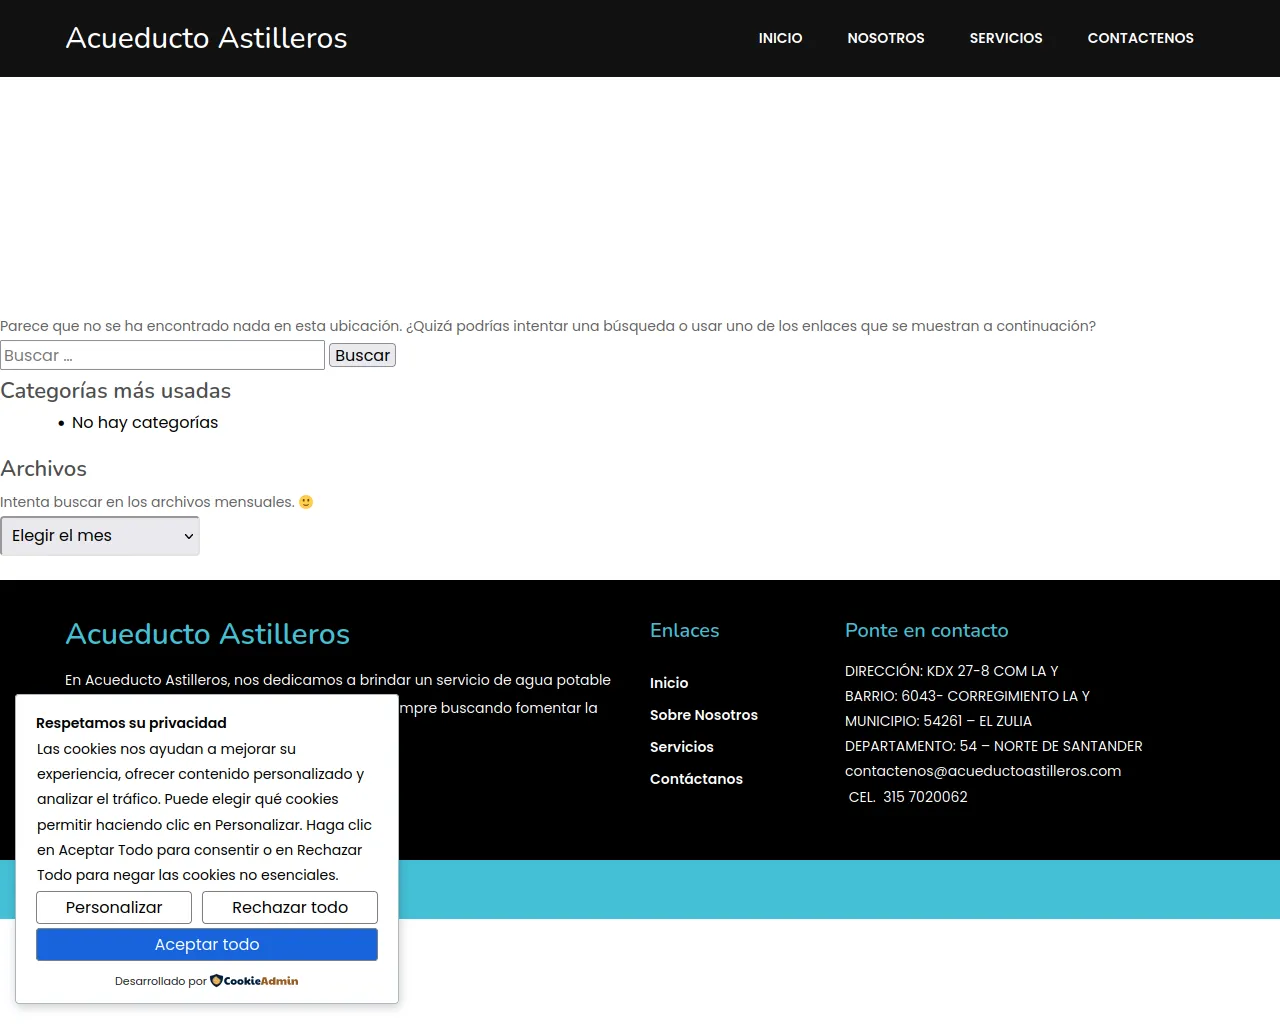Select SERVICIOS in the header menu
This screenshot has width=1280, height=1024.
coord(1005,38)
